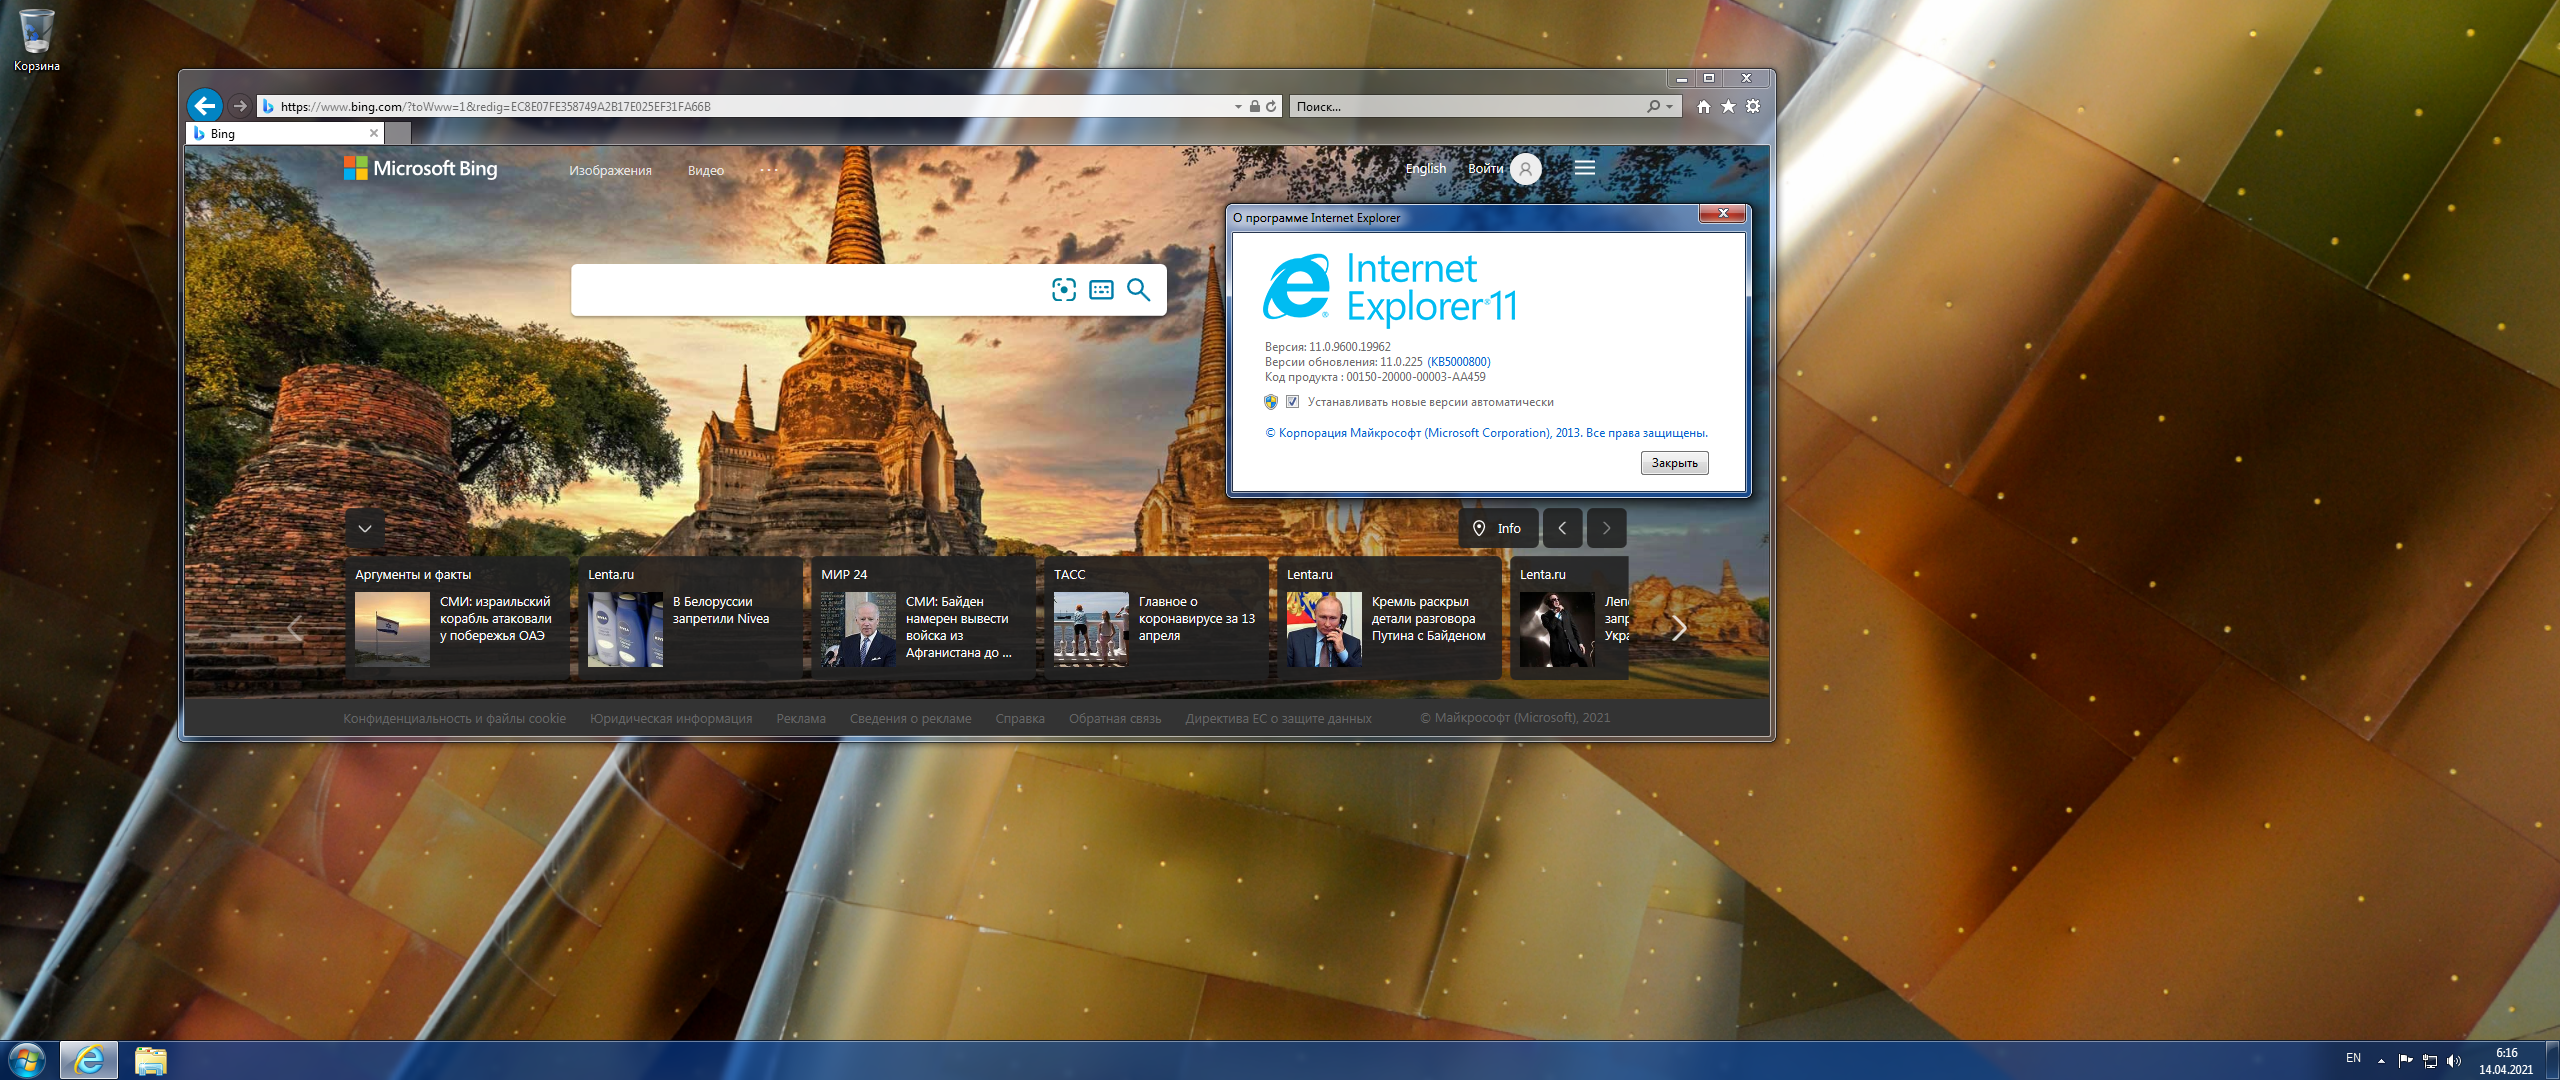Click Войти sign-in link

coord(1485,168)
